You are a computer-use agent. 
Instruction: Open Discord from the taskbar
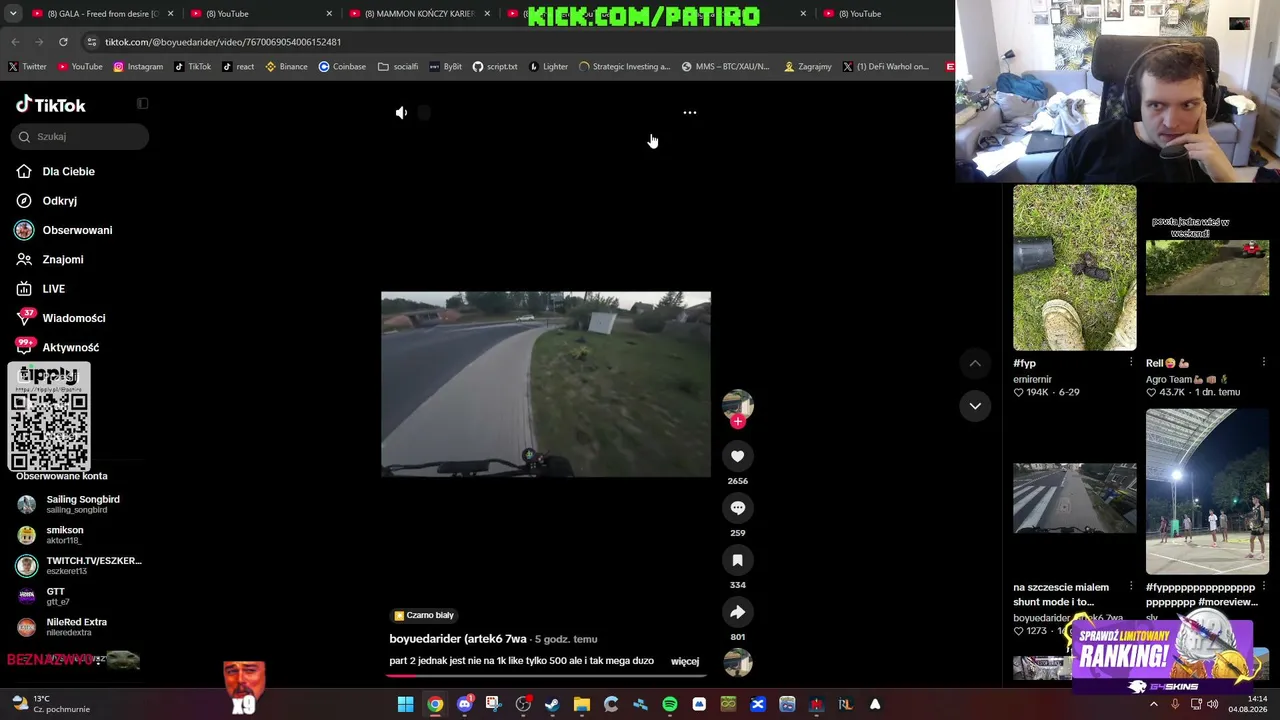(464, 704)
